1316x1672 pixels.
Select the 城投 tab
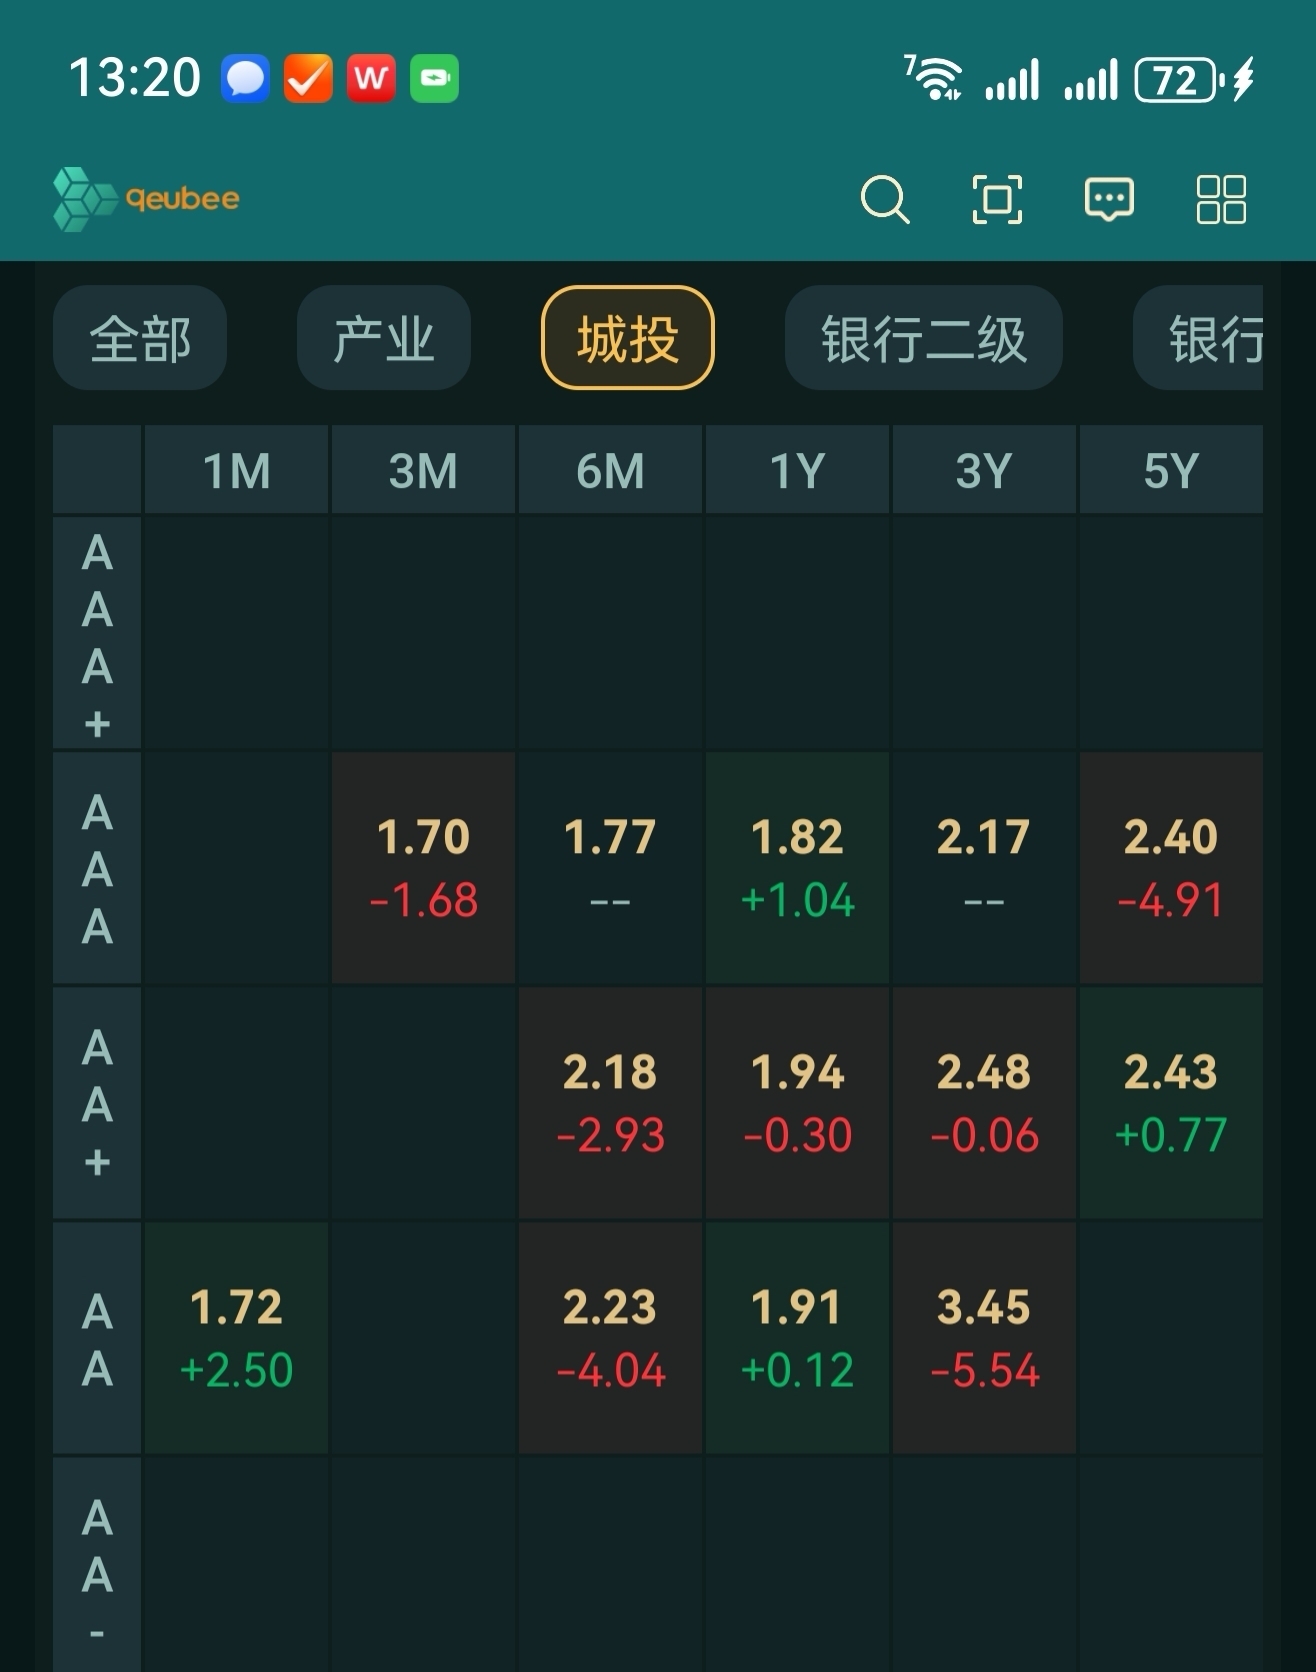[x=627, y=338]
